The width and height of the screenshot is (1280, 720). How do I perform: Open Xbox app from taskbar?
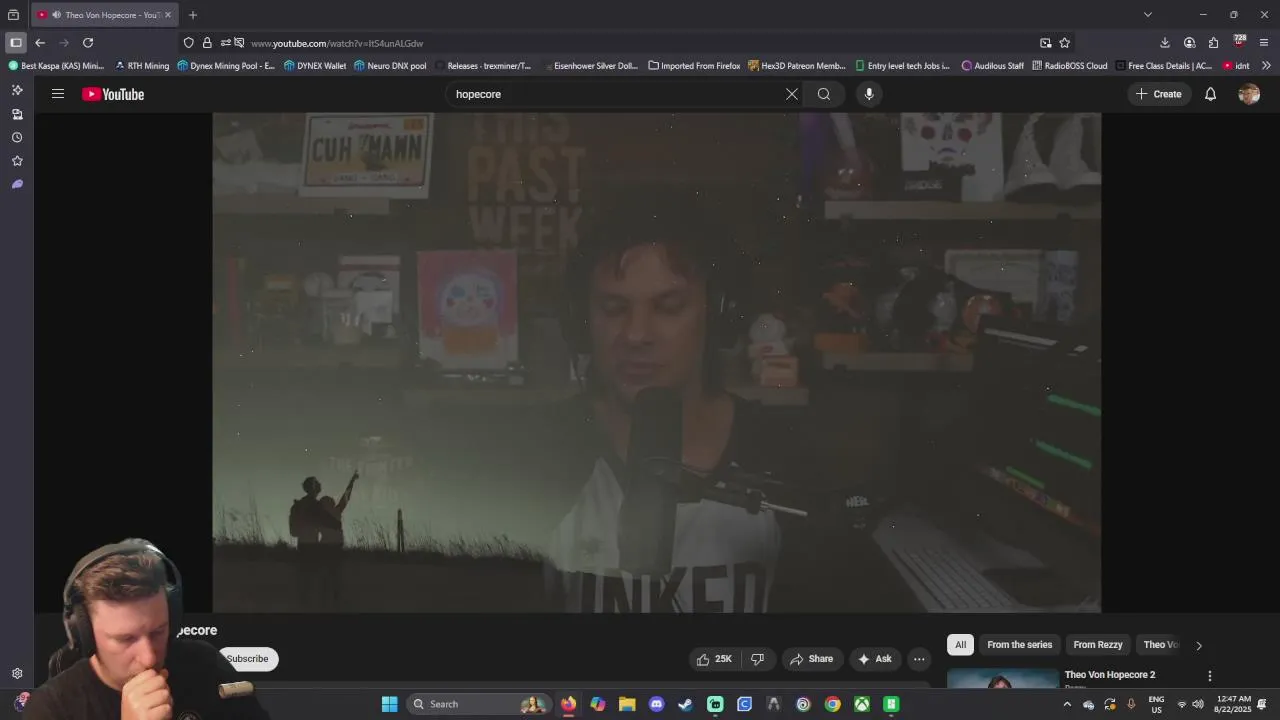click(861, 704)
